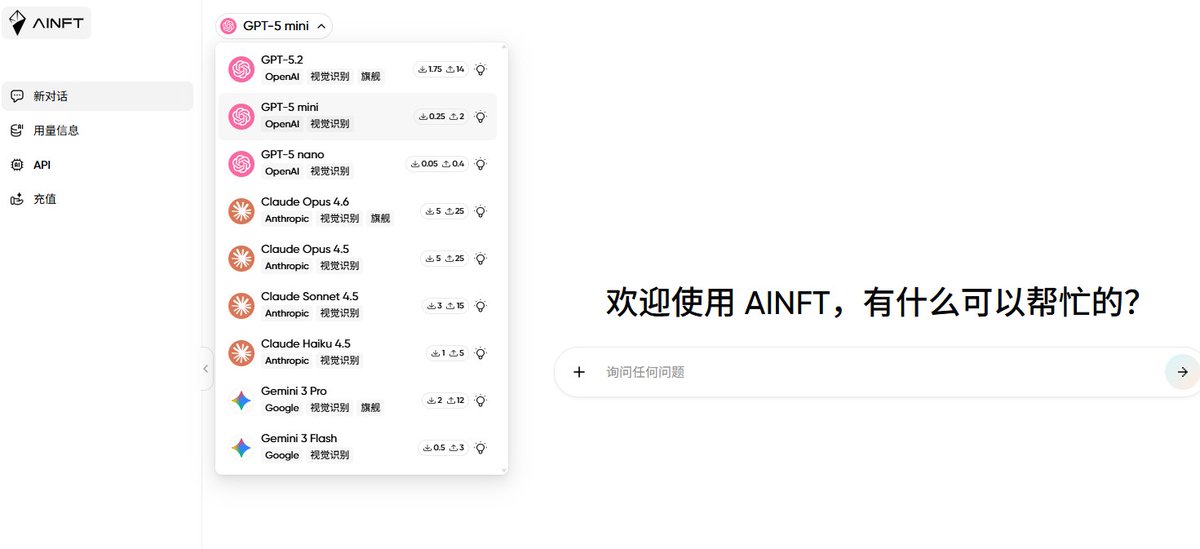Collapse the sidebar with the chevron handle
1200x549 pixels.
pos(206,368)
